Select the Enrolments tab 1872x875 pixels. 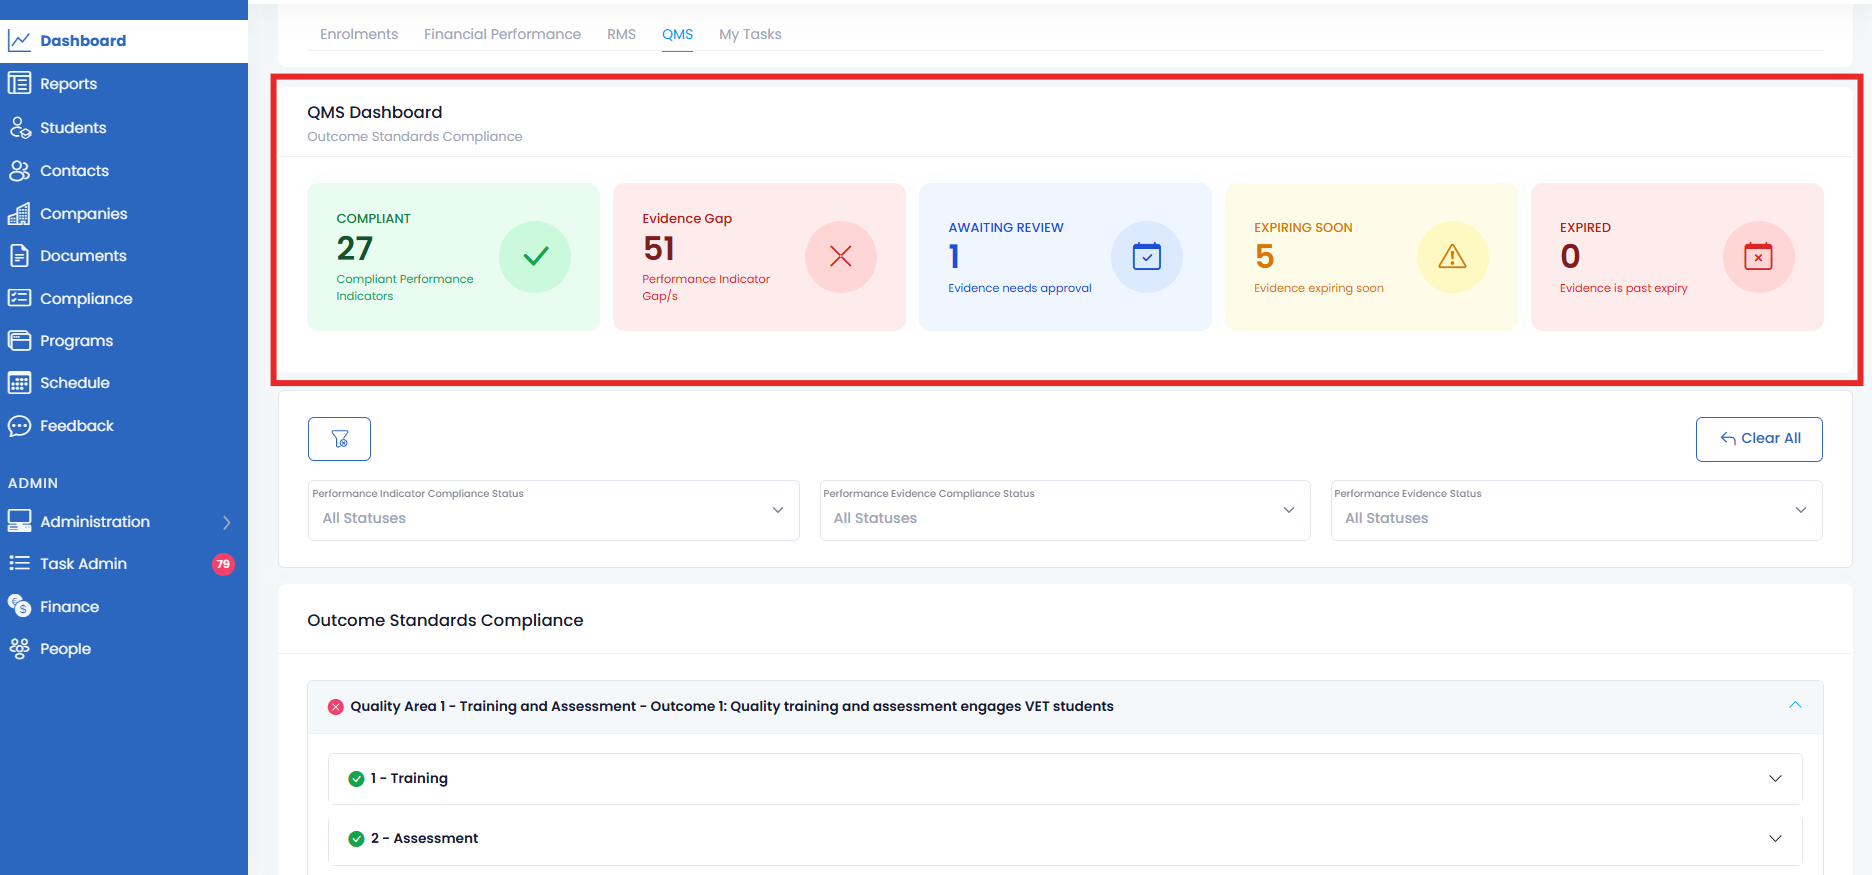tap(359, 34)
